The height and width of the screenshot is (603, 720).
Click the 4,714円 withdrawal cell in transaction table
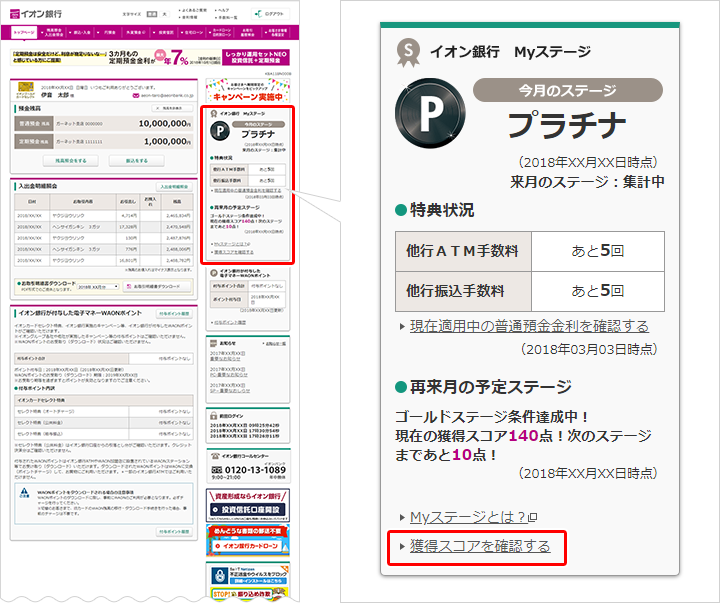click(129, 215)
